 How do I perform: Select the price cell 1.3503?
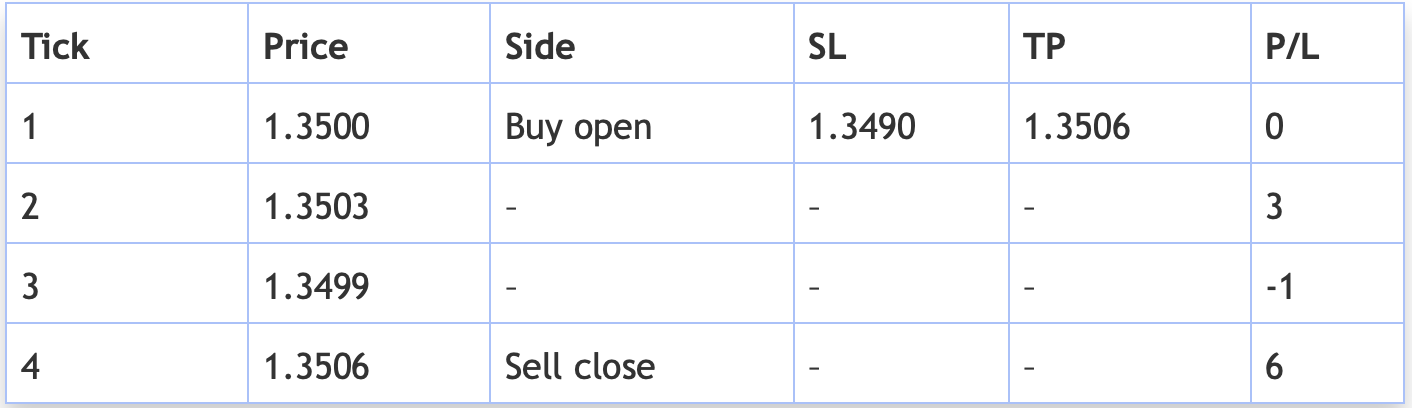click(316, 207)
